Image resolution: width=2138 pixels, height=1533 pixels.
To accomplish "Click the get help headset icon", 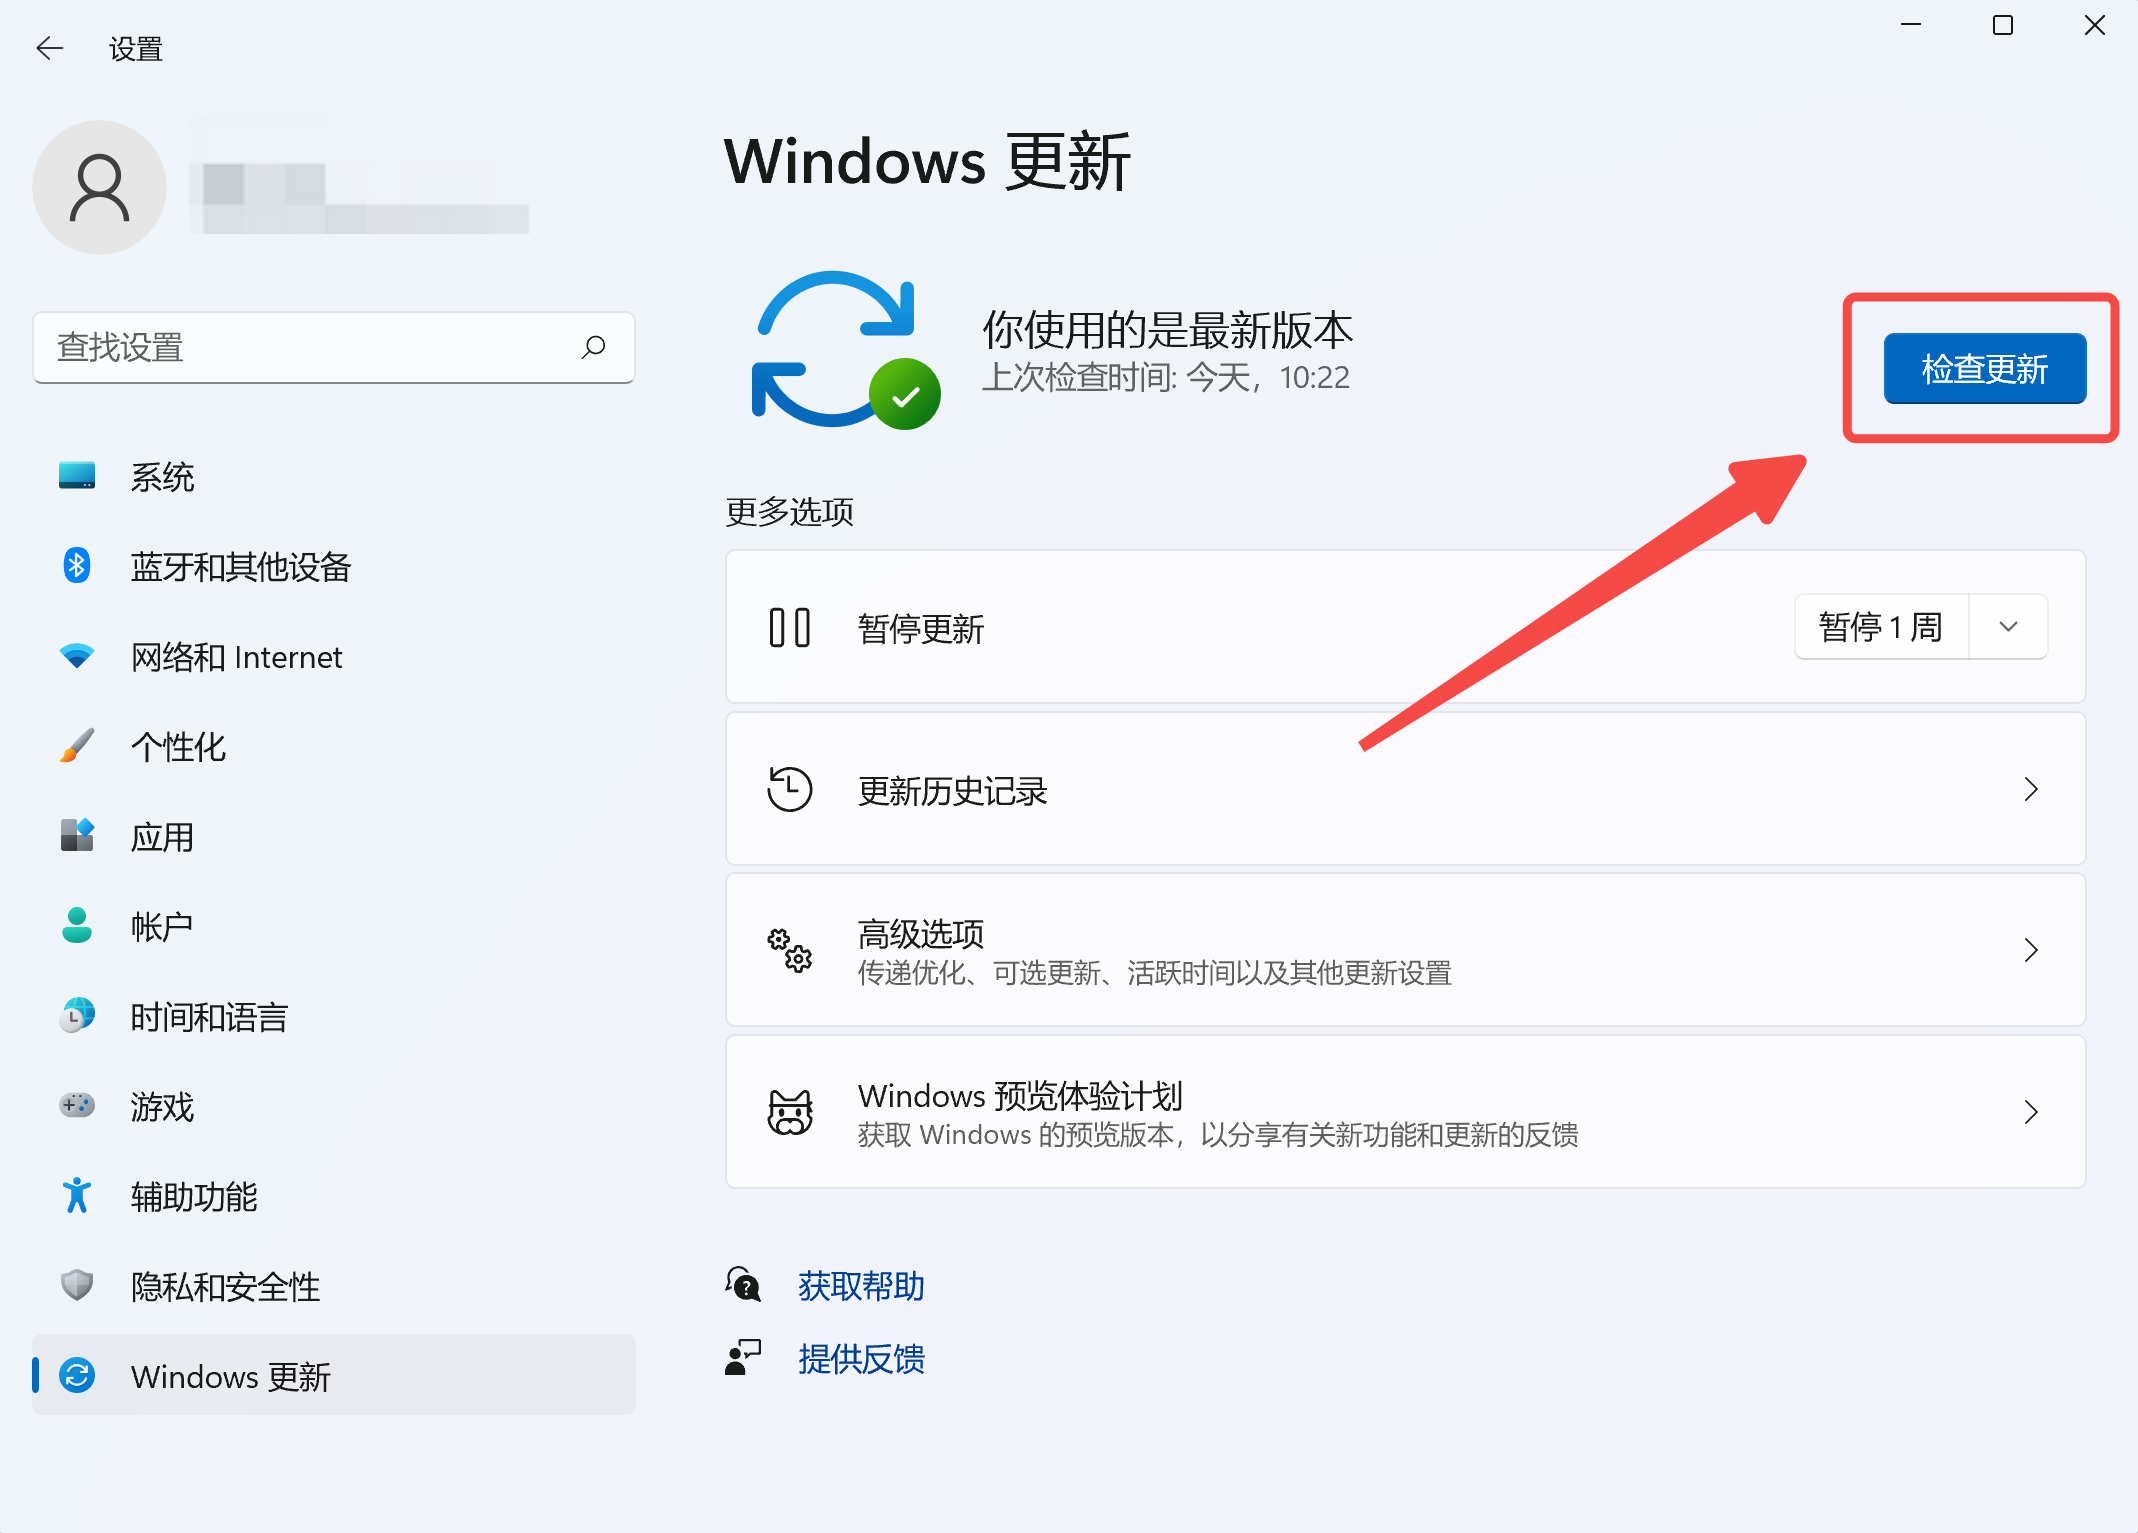I will 743,1285.
